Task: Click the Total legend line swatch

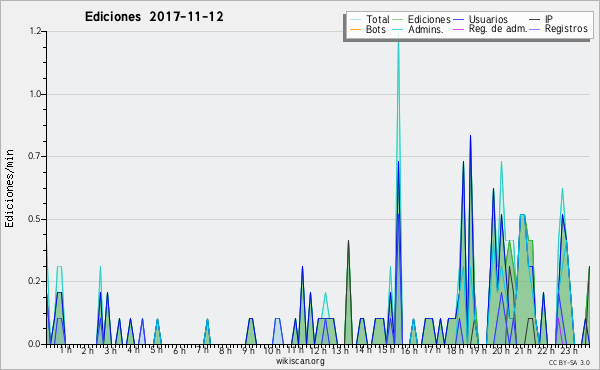Action: click(355, 20)
